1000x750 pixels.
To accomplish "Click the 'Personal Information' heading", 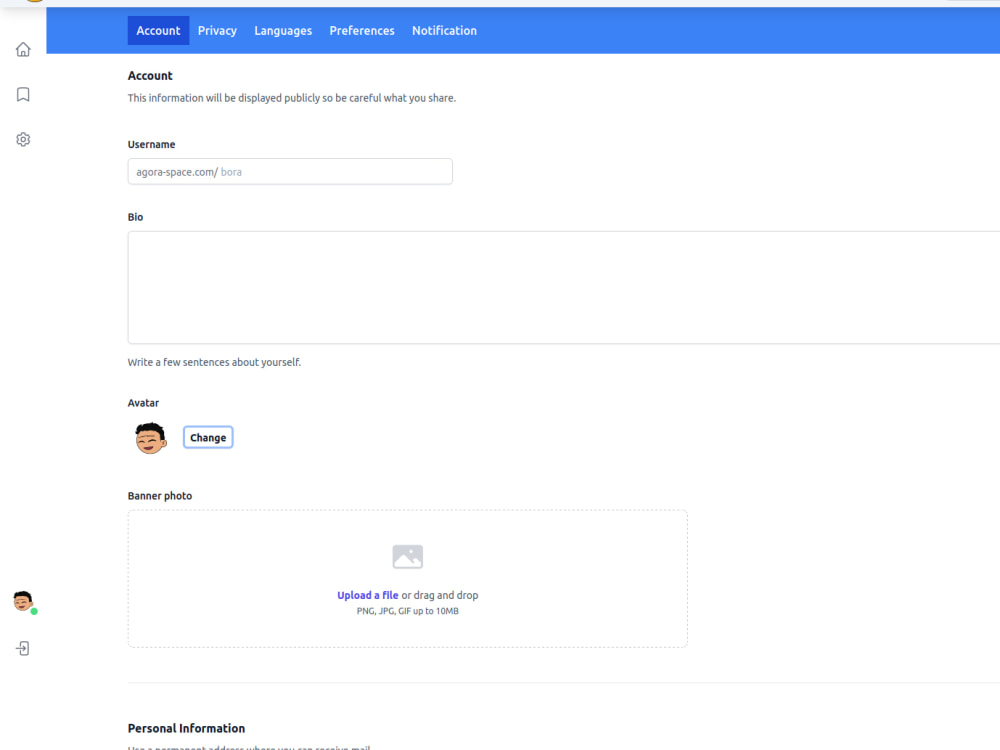I will pos(186,728).
